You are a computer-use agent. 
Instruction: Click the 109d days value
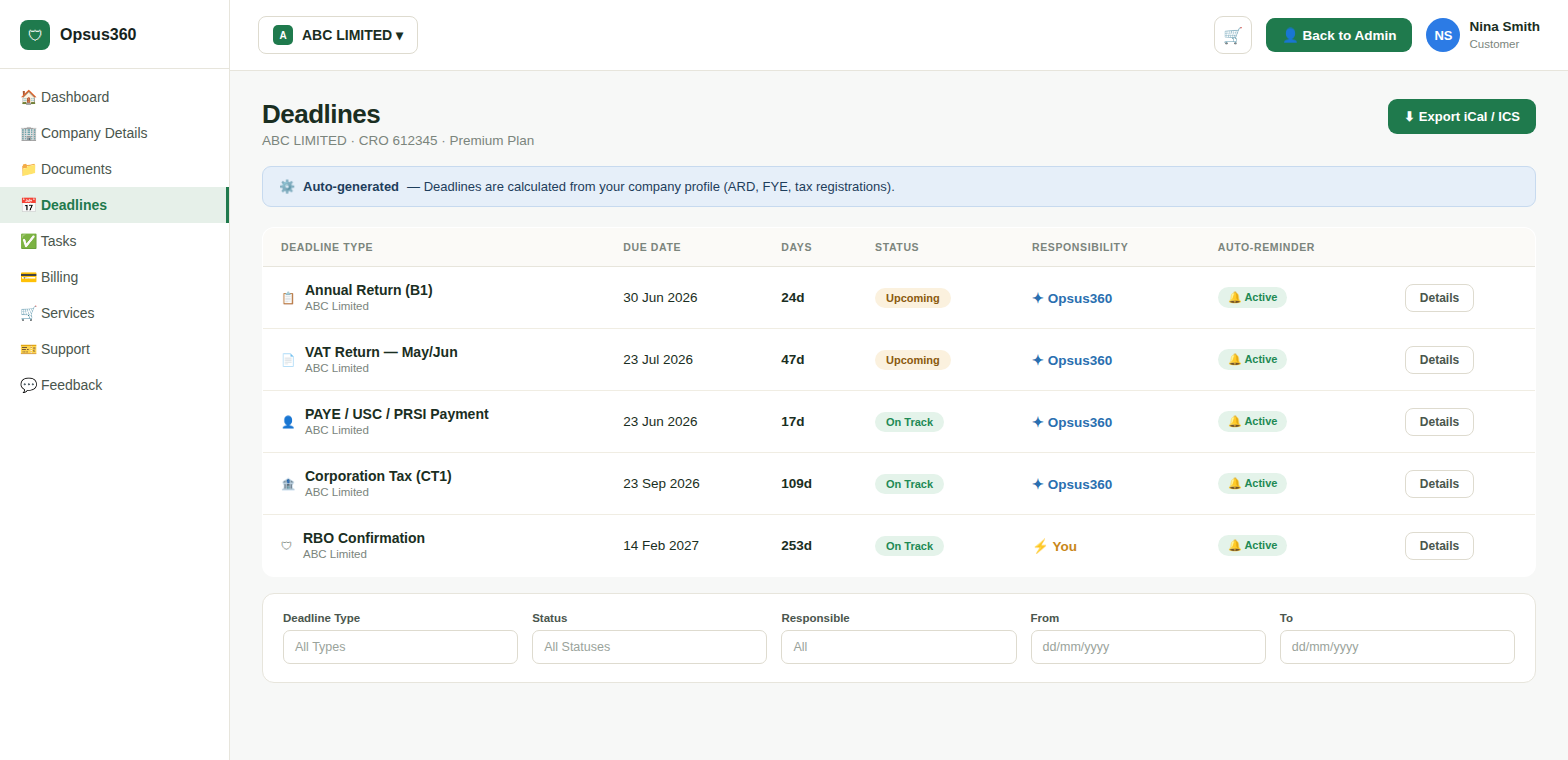(x=796, y=484)
